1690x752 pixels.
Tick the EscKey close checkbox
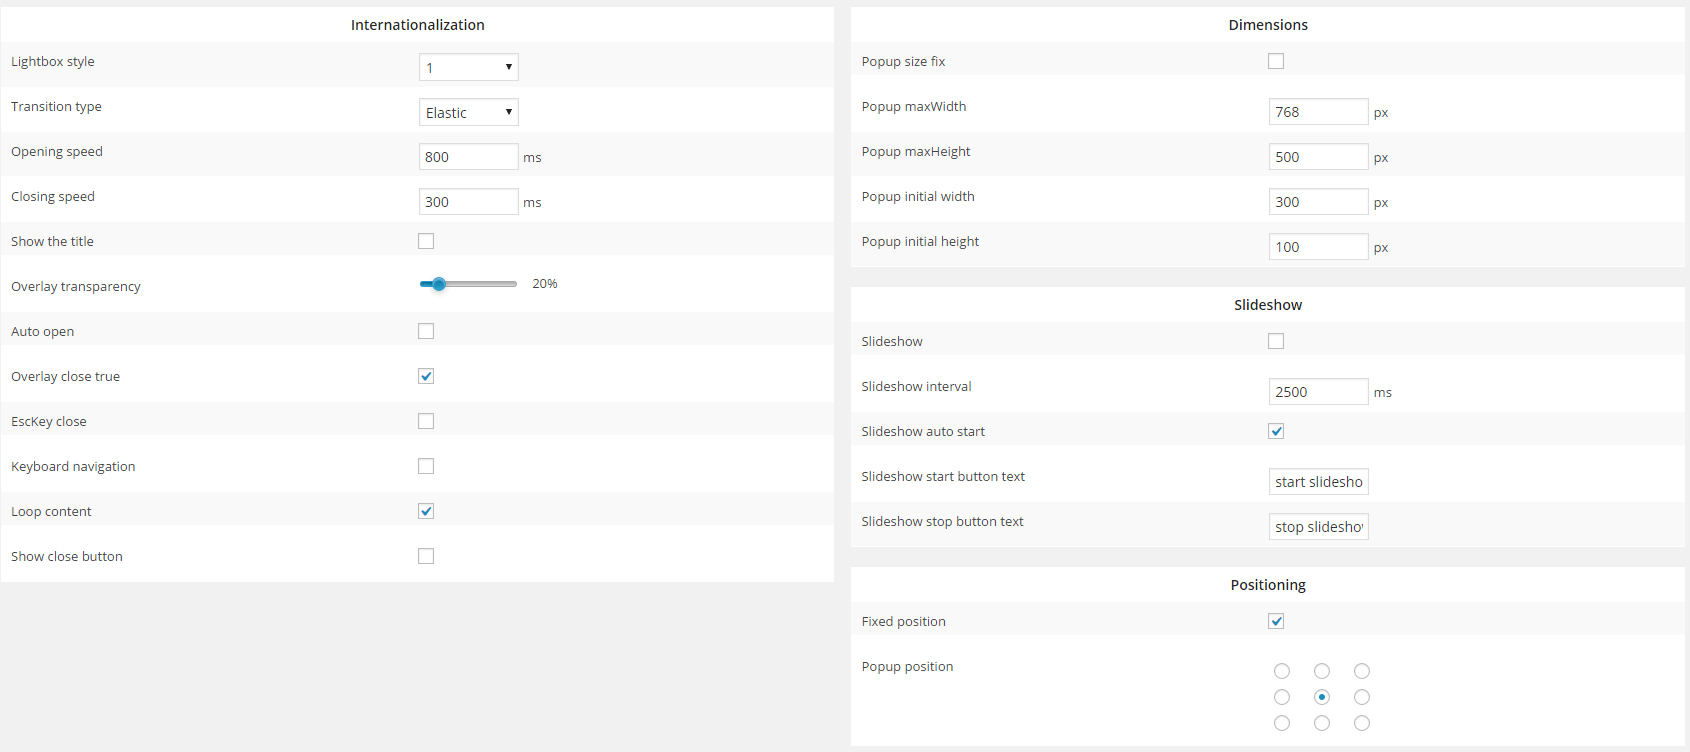[x=426, y=421]
